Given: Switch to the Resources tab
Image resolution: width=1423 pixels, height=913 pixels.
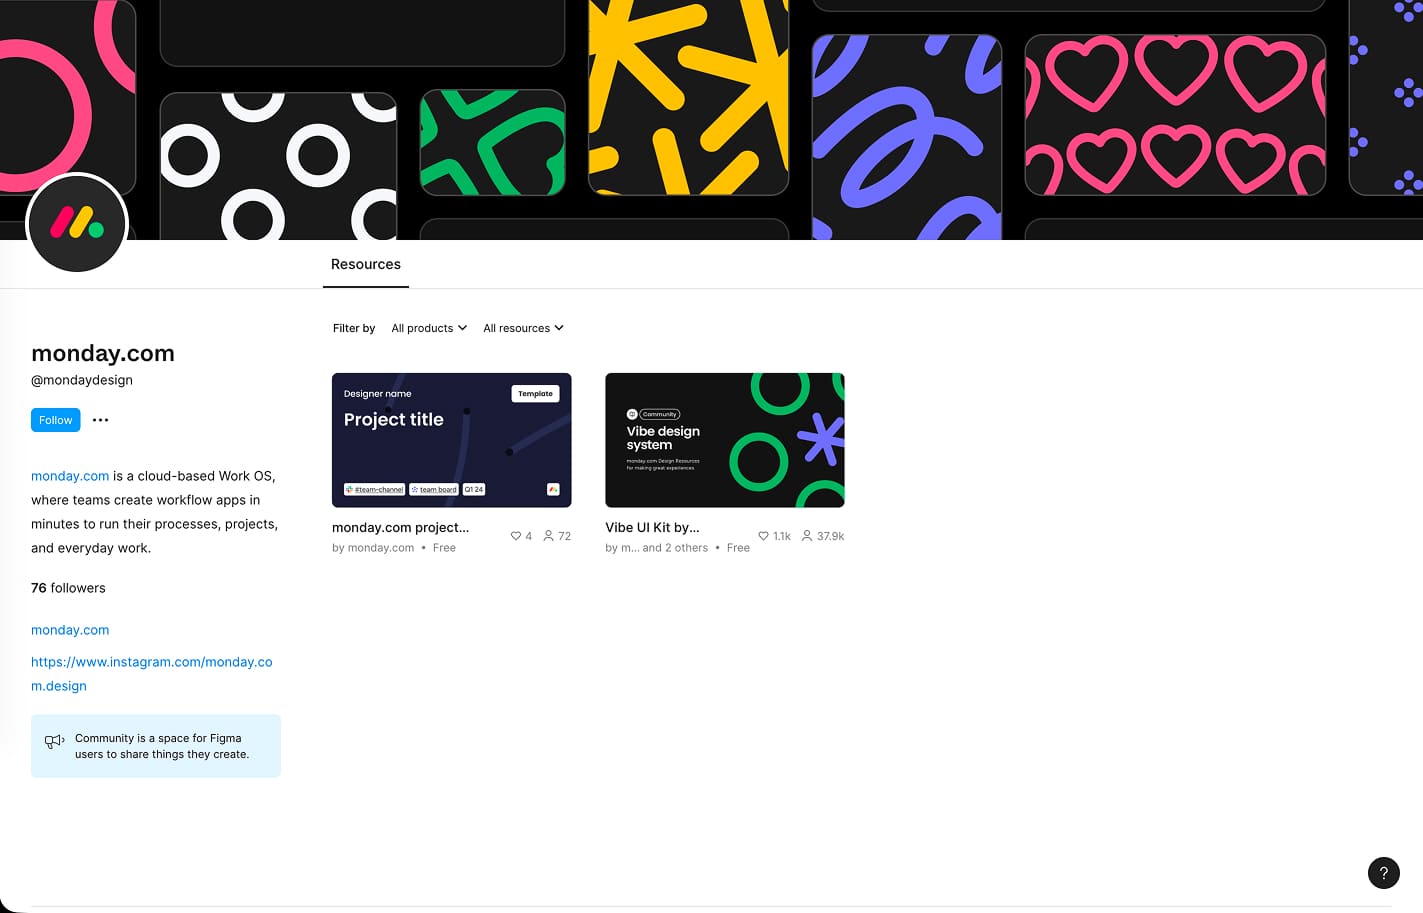Looking at the screenshot, I should click(365, 264).
